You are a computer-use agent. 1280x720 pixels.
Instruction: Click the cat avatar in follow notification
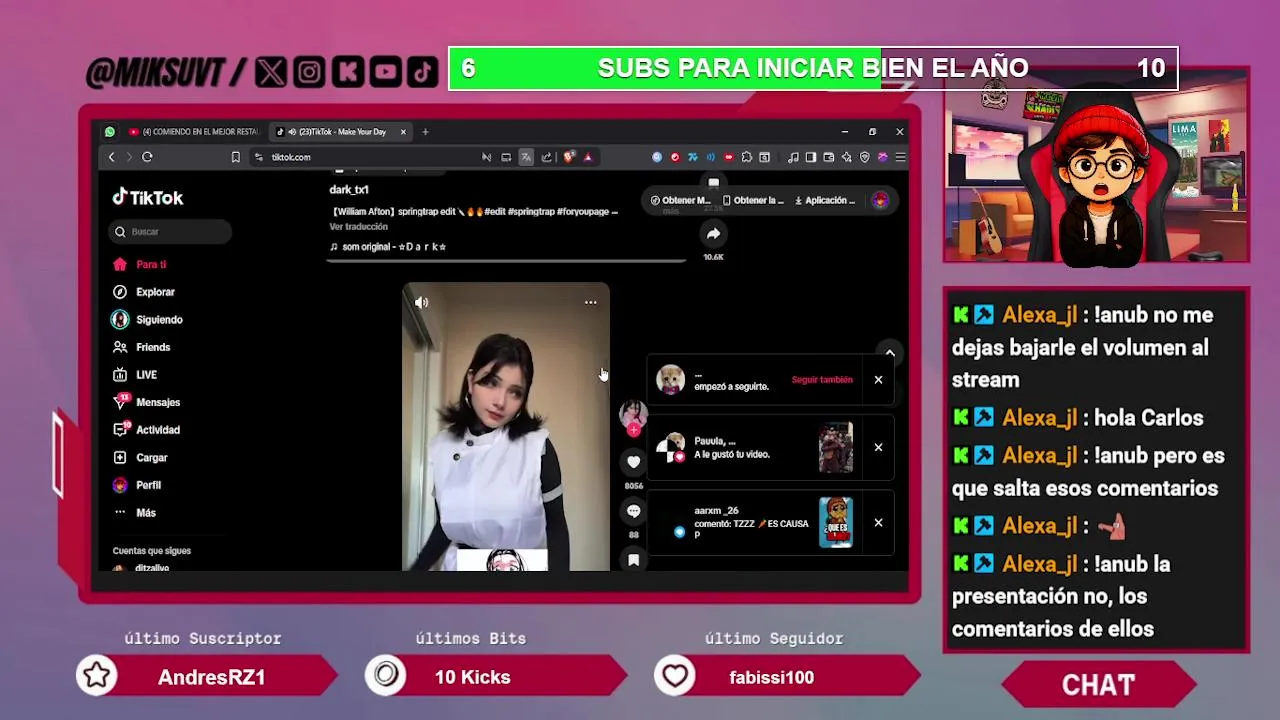click(x=670, y=379)
